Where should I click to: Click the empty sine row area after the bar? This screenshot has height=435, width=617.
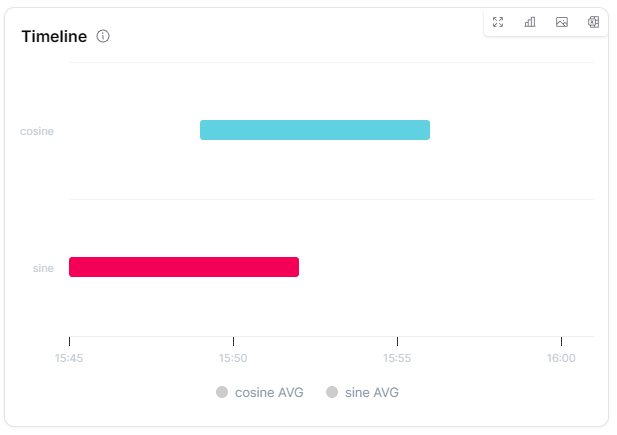[445, 267]
